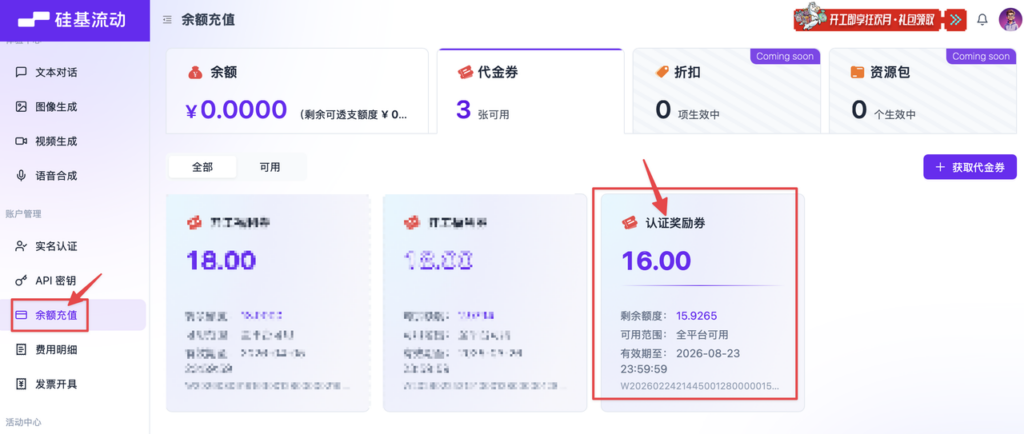Click the promotional banner at top
The height and width of the screenshot is (434, 1024).
[x=881, y=19]
